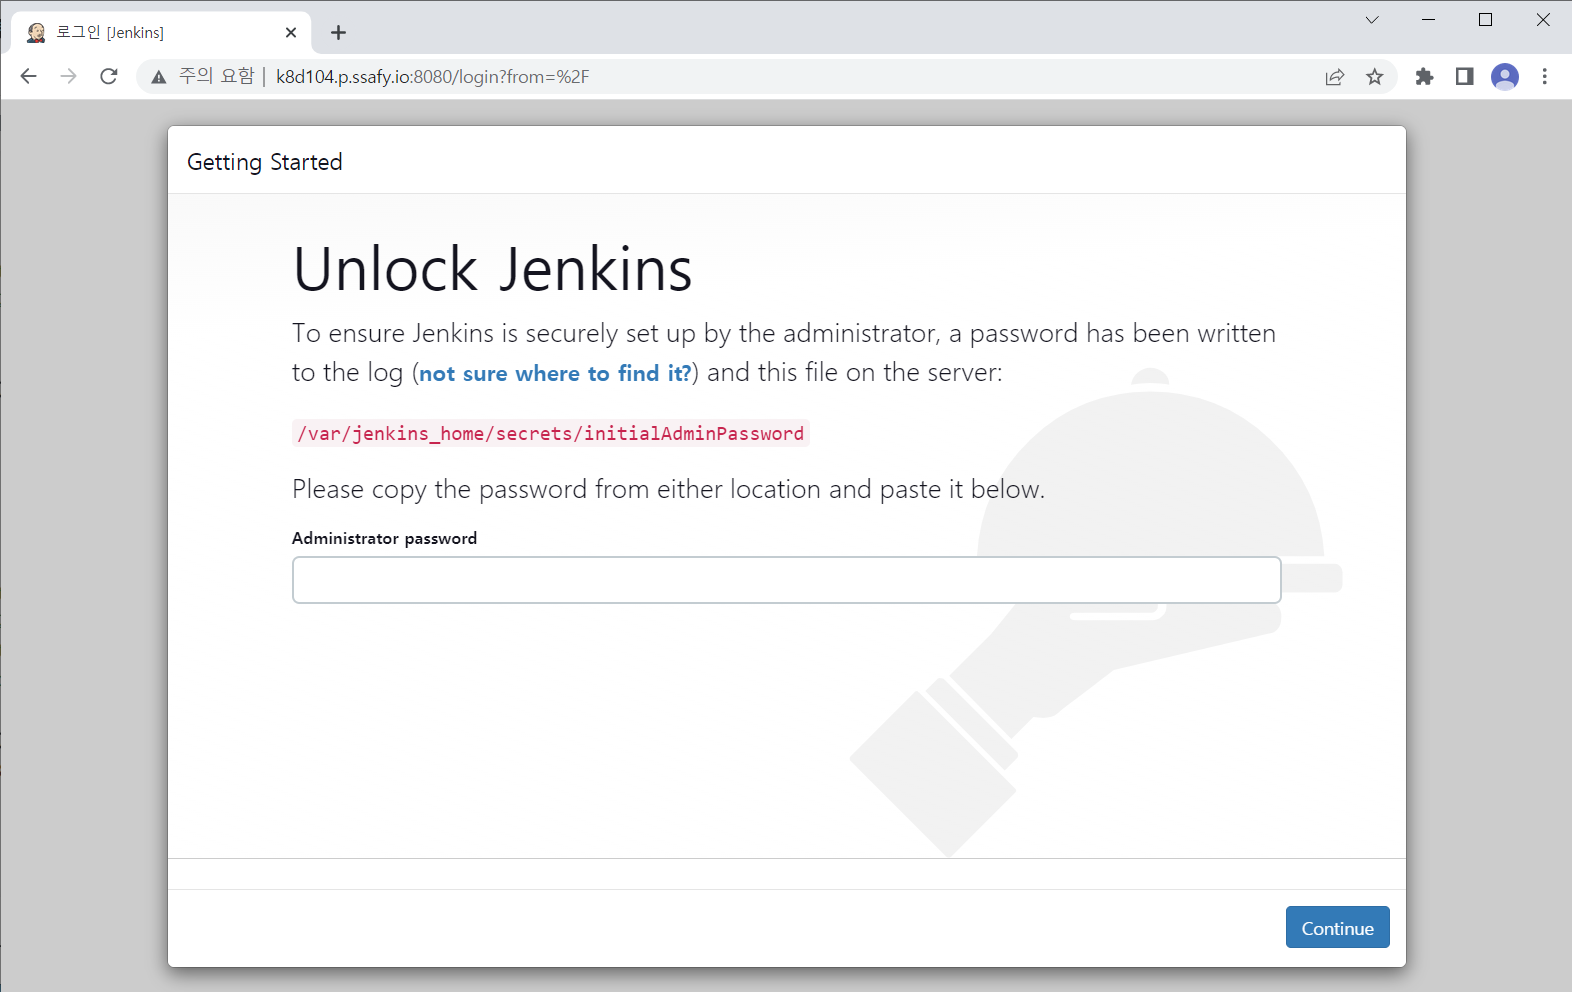Click the initialAdminPassword file path

(x=551, y=433)
